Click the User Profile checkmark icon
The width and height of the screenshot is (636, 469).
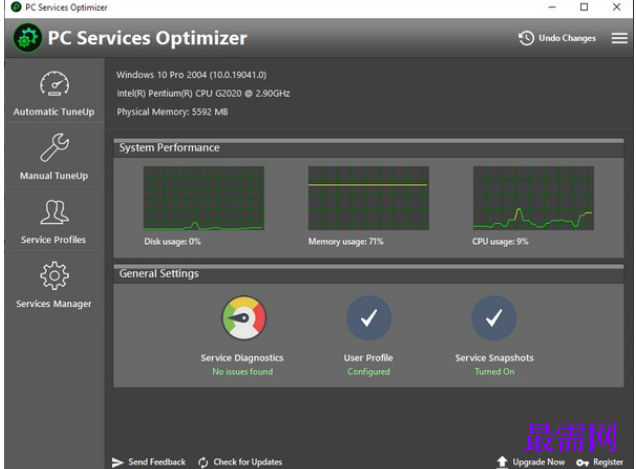tap(369, 318)
